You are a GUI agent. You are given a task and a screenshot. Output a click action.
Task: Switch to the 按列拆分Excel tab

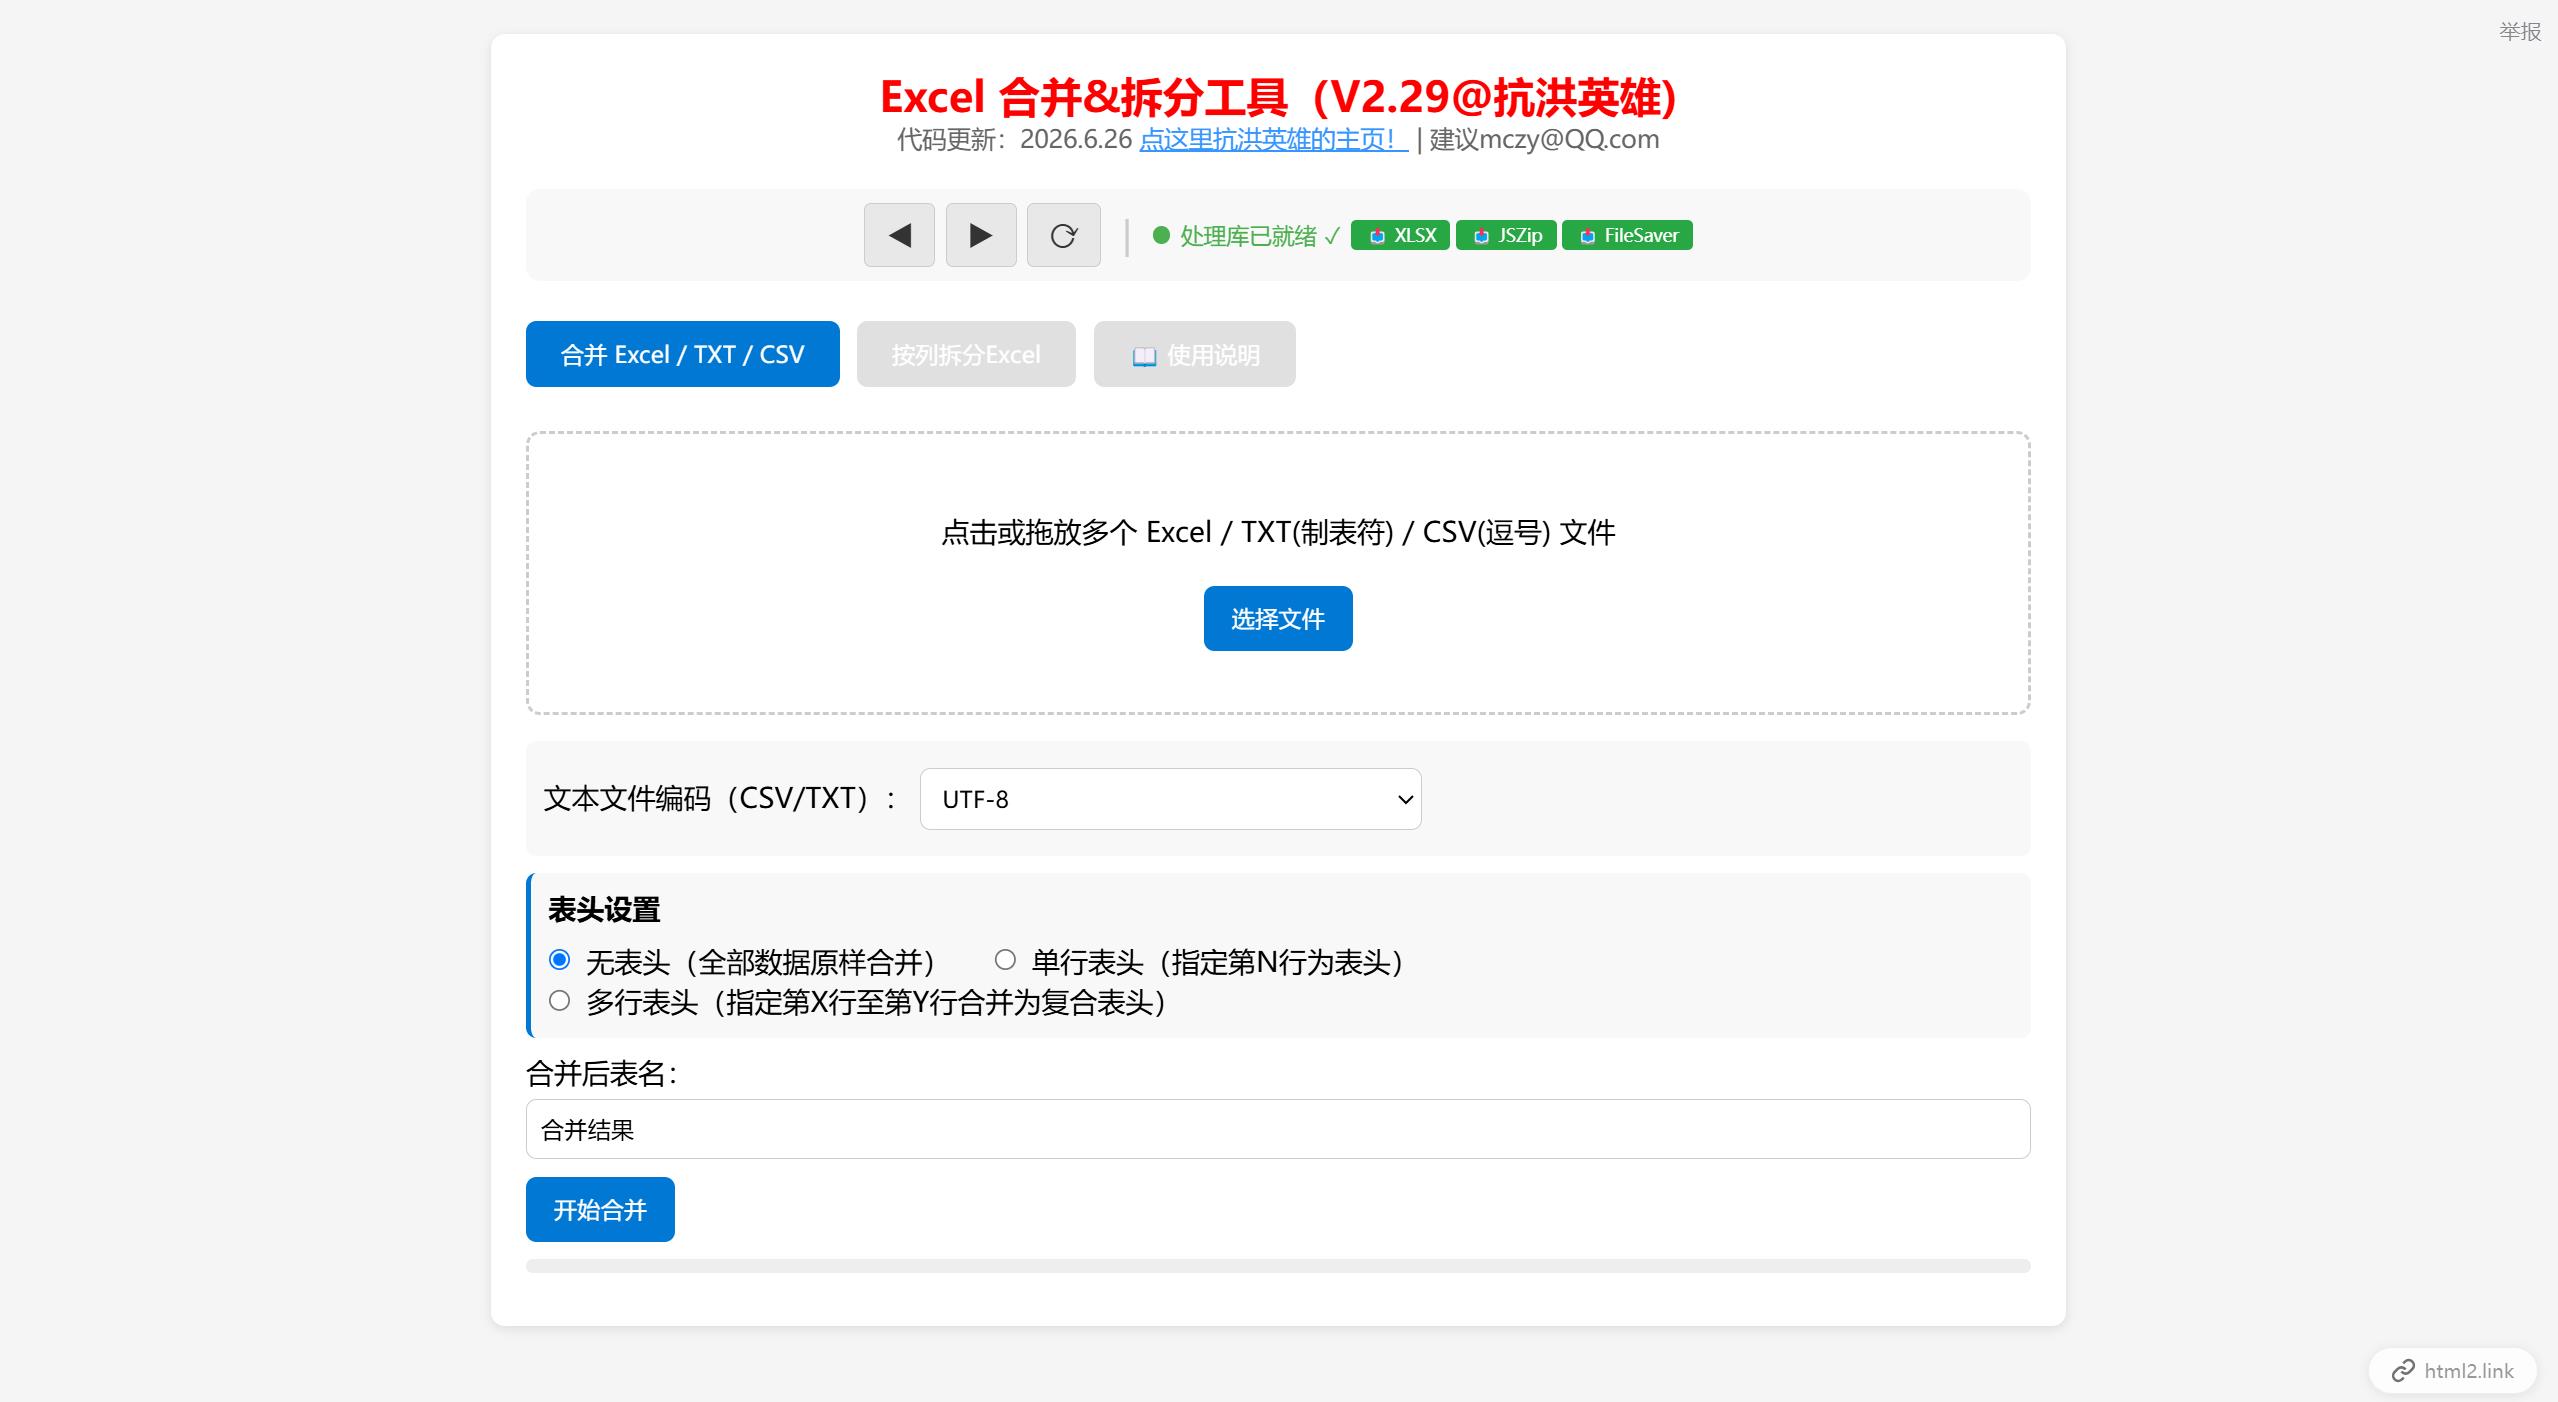pyautogui.click(x=966, y=354)
